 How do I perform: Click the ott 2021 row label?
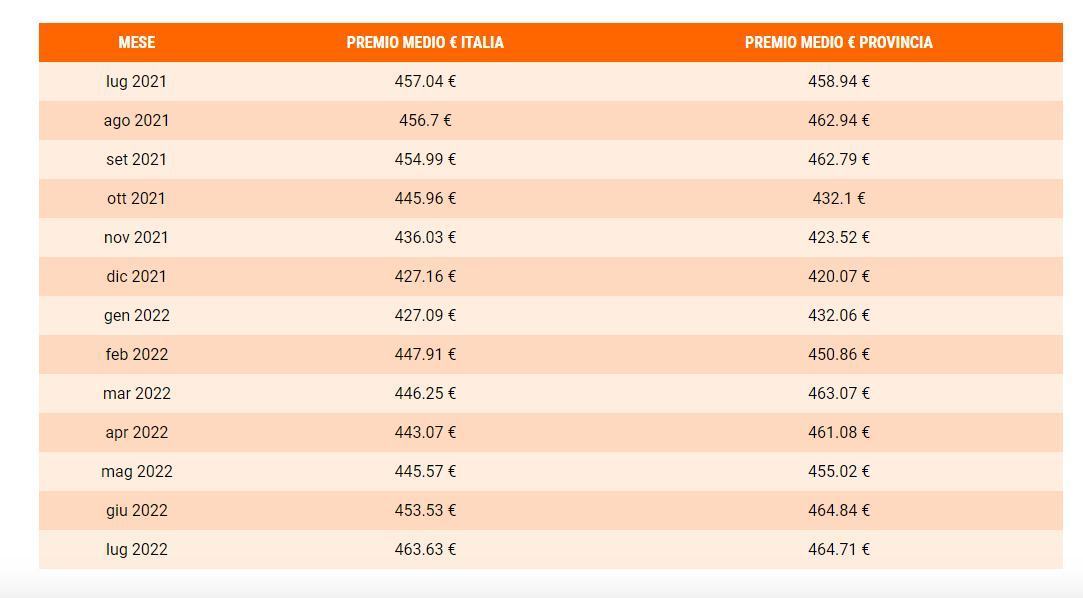click(x=136, y=198)
